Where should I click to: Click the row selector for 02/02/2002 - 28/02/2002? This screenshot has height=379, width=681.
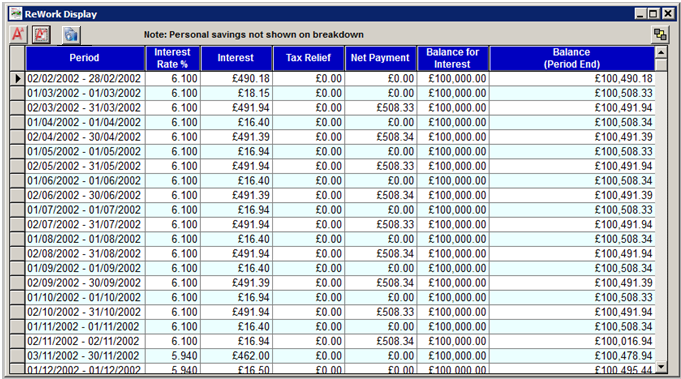[17, 79]
